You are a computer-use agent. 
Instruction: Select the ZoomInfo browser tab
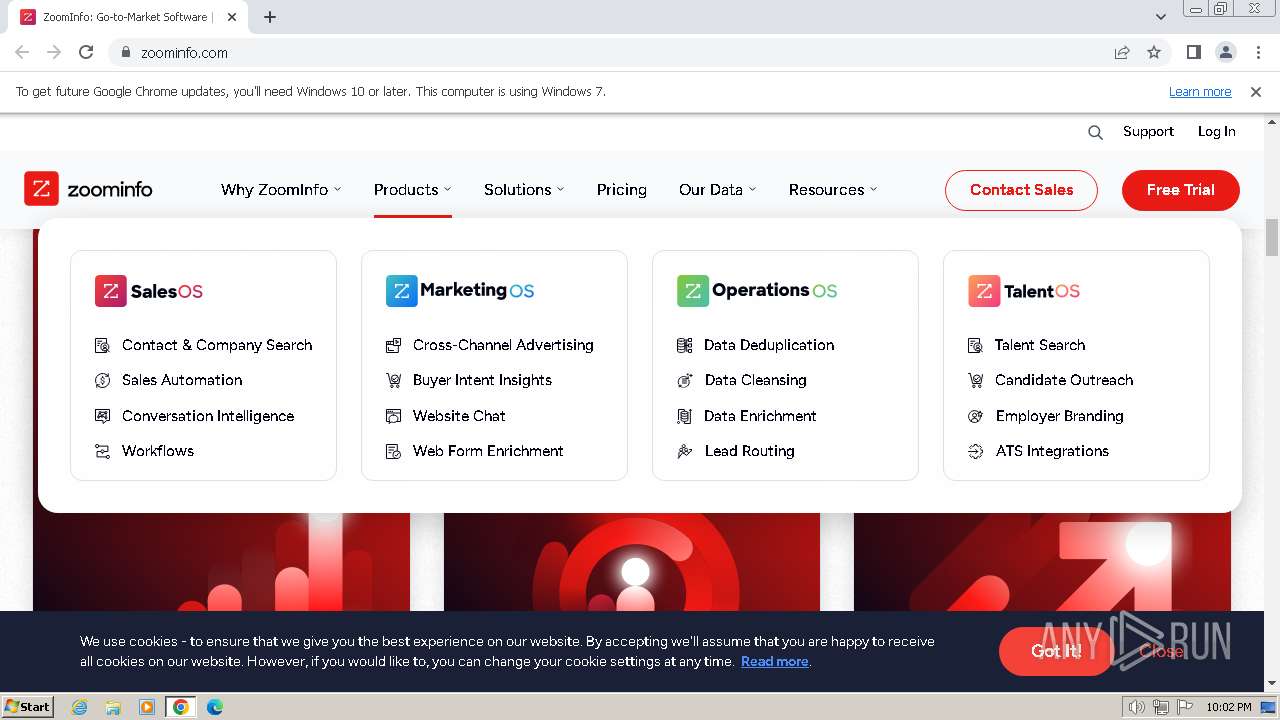(x=127, y=17)
